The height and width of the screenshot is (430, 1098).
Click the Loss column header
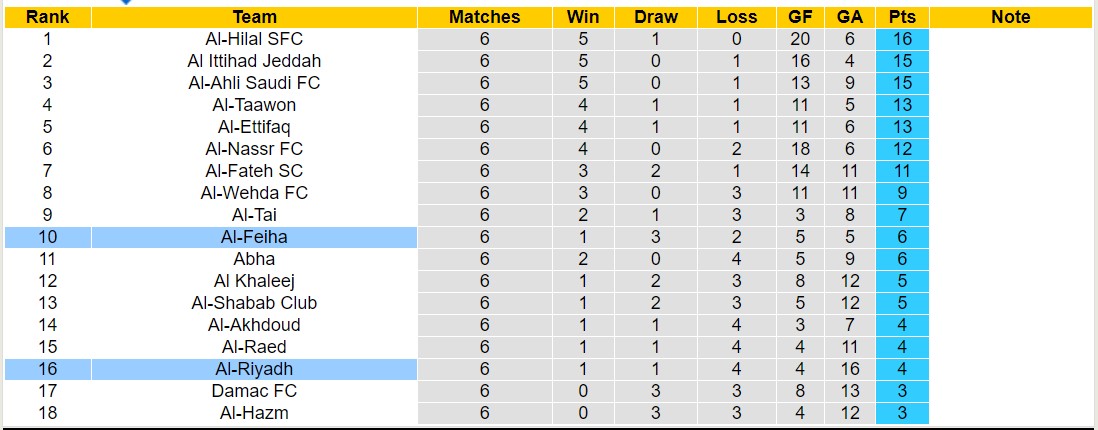click(x=737, y=17)
